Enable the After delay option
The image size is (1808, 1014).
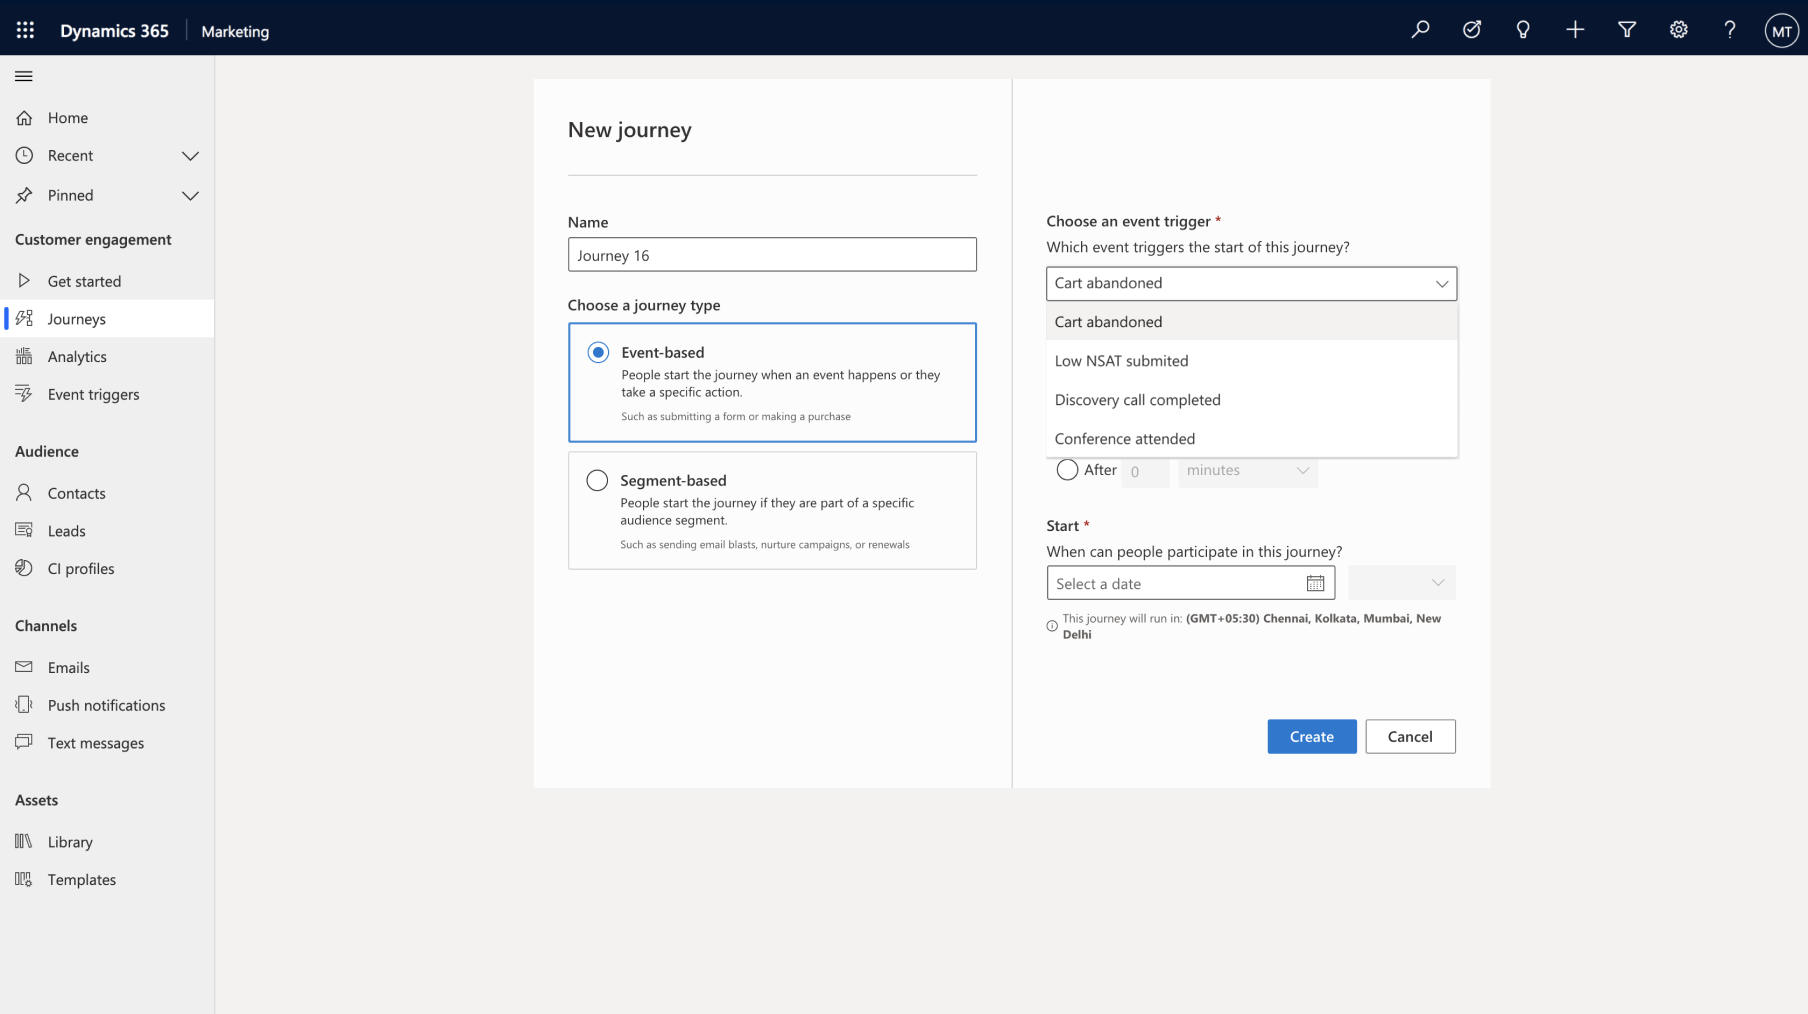coord(1066,469)
